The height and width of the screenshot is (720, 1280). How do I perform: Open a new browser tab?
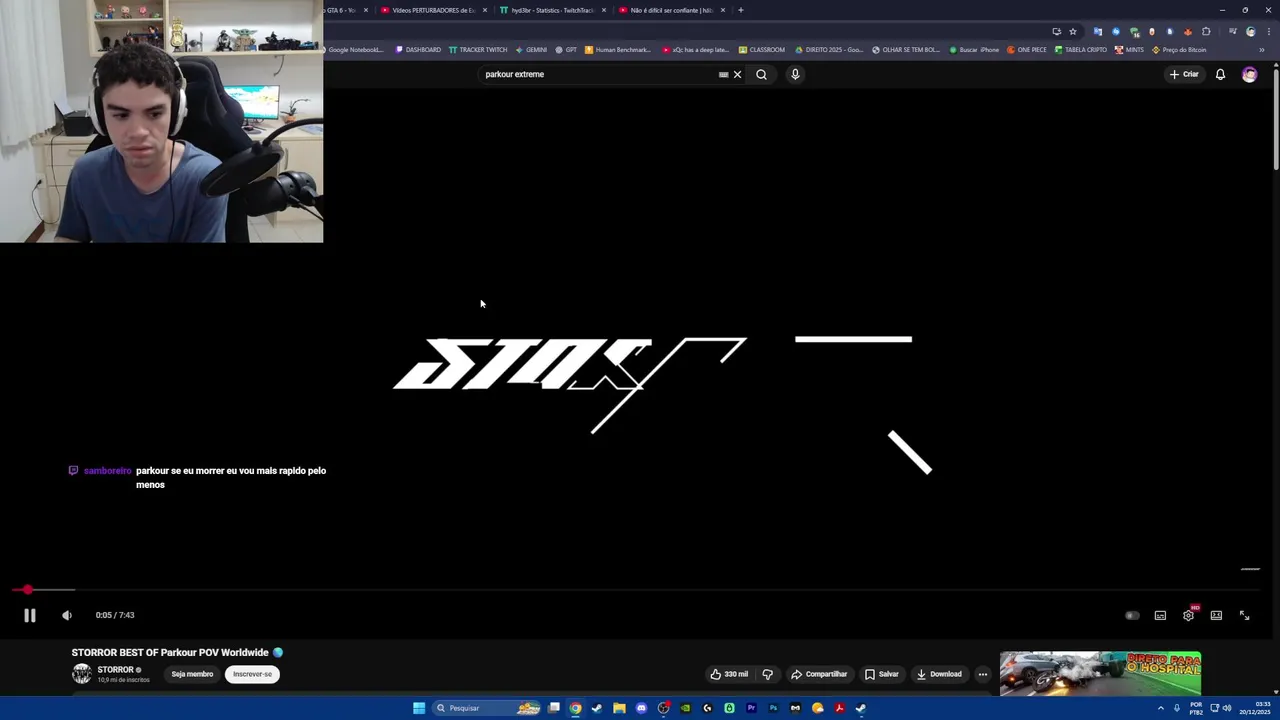741,10
